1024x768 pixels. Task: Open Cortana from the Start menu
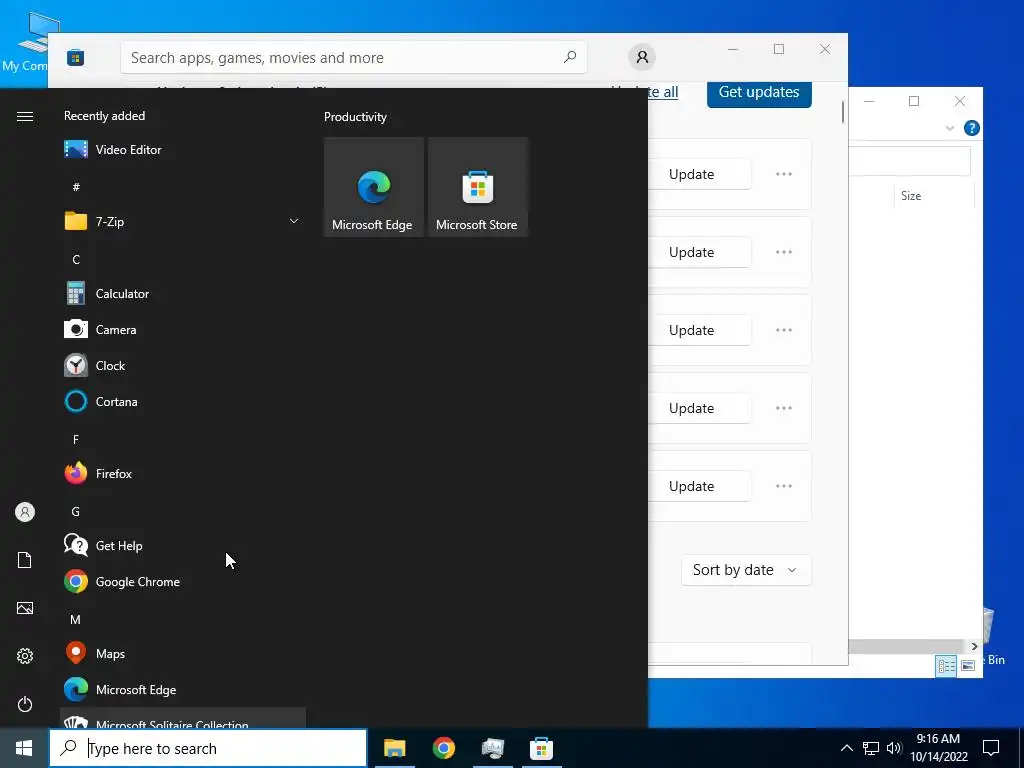[x=183, y=402]
